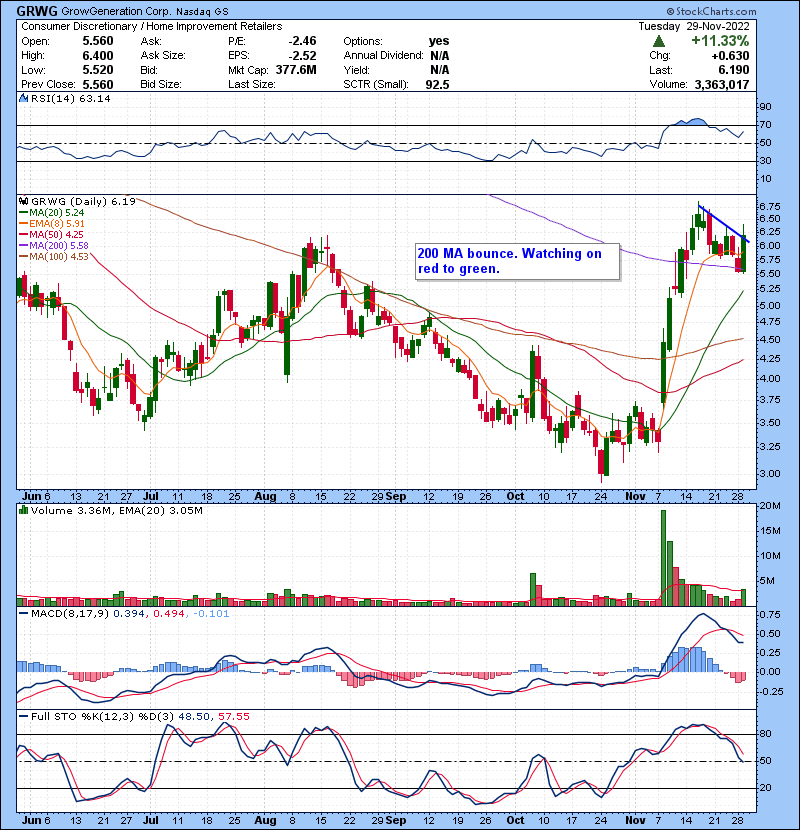
Task: Click the Prev Close 5.560 value
Action: pos(97,85)
